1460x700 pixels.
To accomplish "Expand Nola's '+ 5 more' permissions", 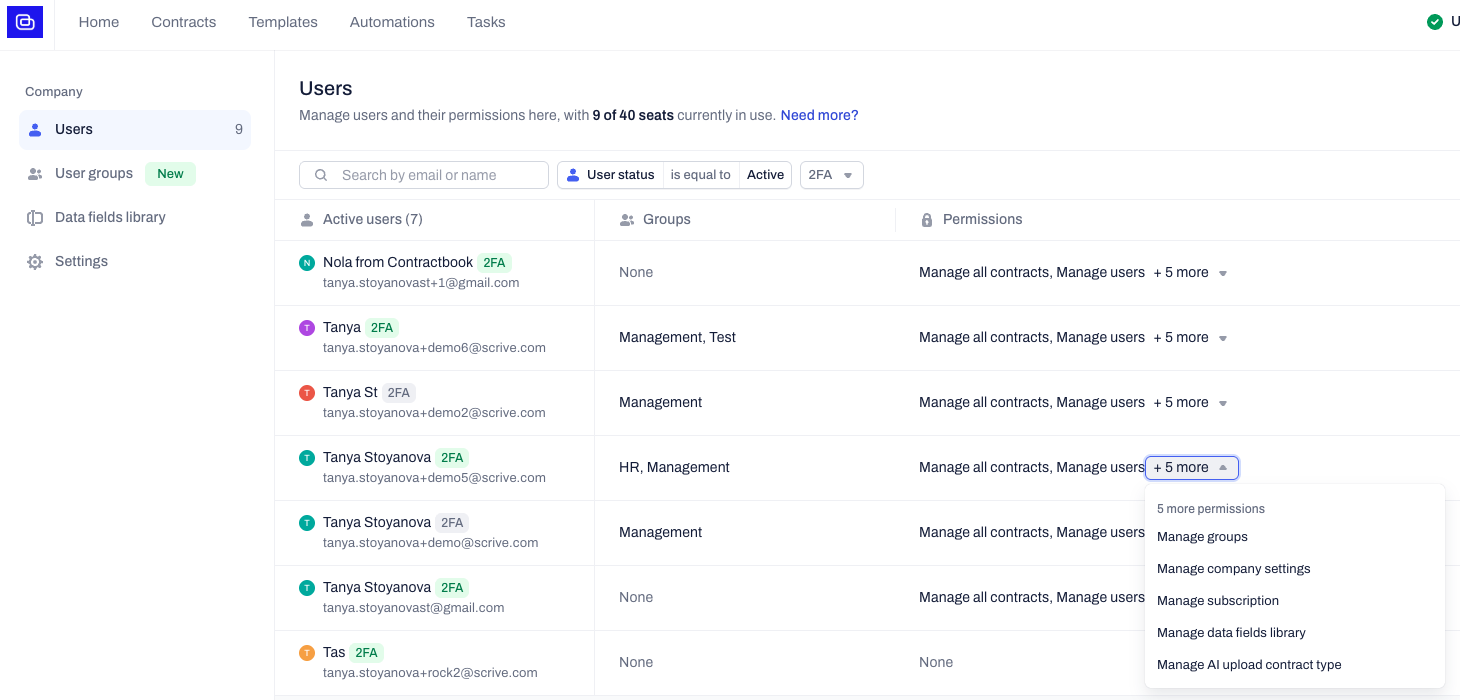I will click(x=1190, y=273).
